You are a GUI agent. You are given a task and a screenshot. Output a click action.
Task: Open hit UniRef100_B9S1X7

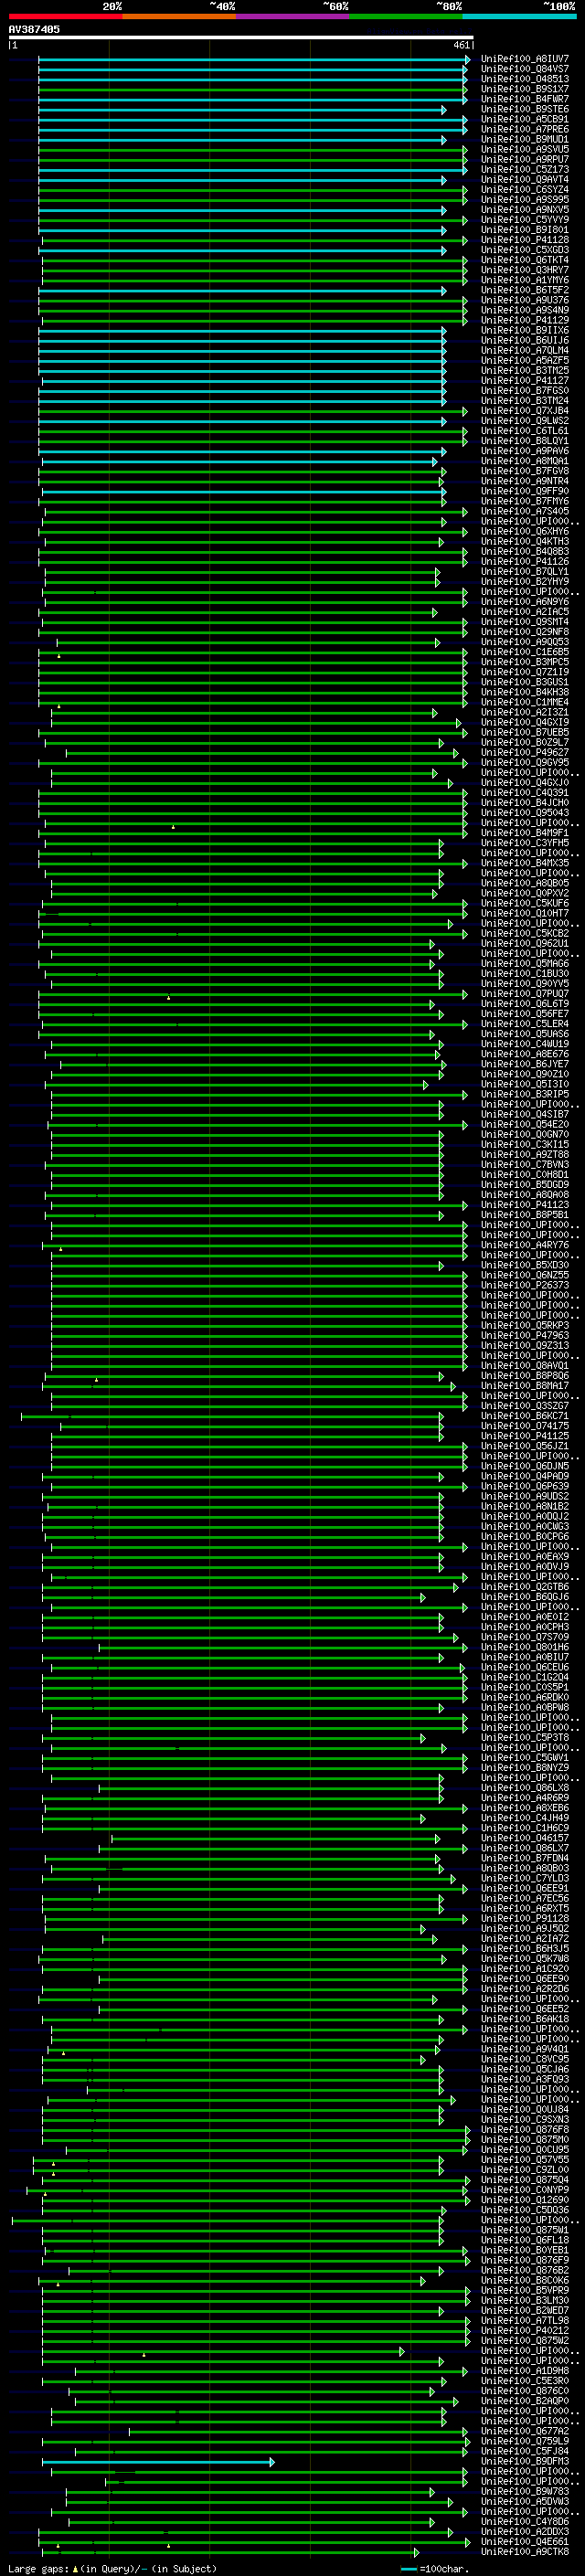[525, 89]
